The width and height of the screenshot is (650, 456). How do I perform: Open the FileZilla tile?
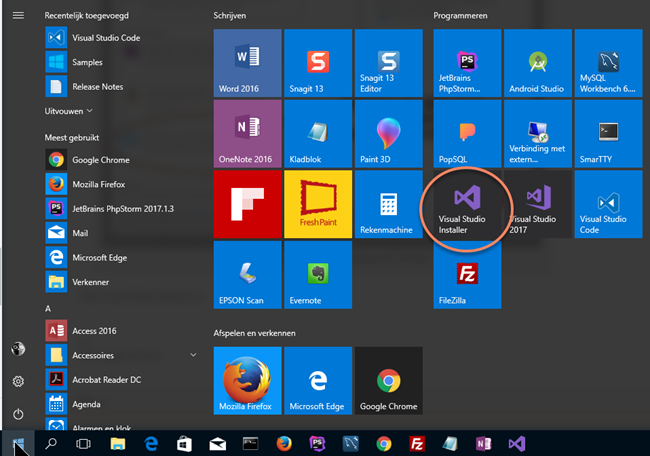(467, 274)
